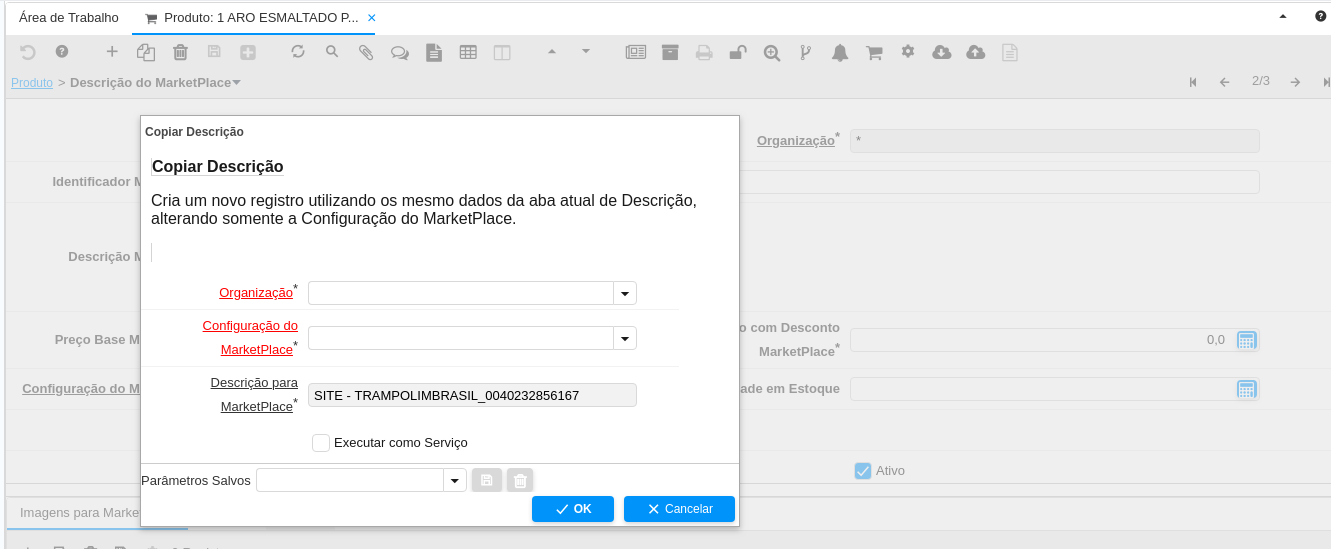Switch to Área de Trabalho tab
This screenshot has width=1331, height=549.
[69, 18]
